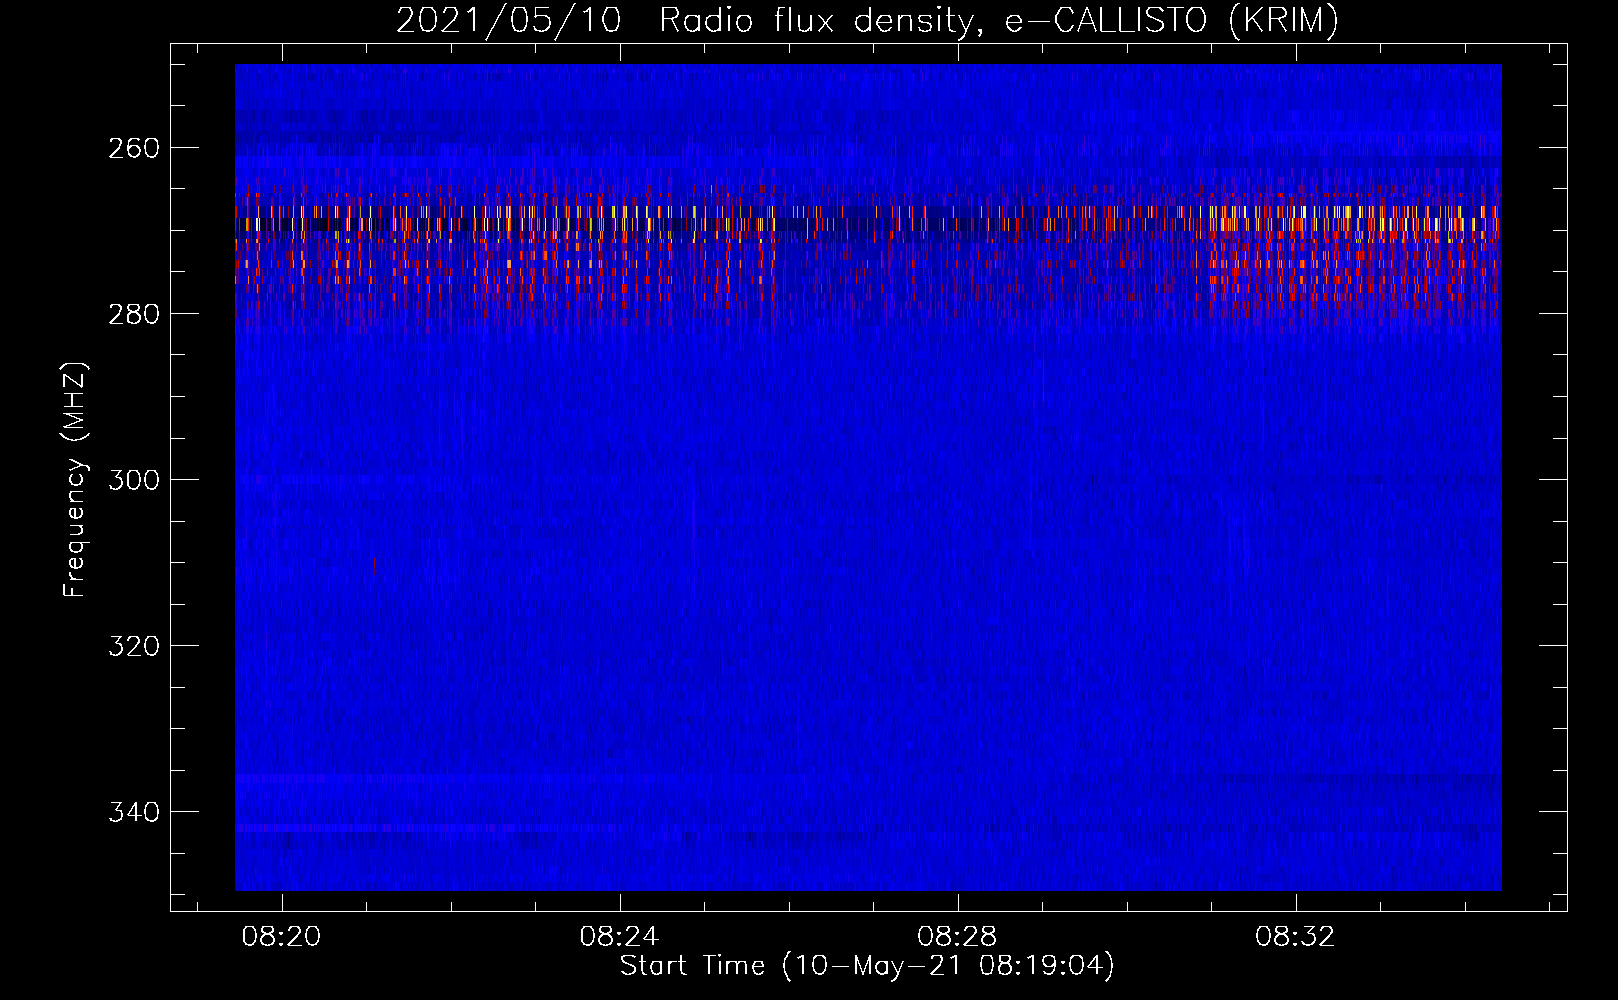Click the 08:32 time tick label
The height and width of the screenshot is (1000, 1618).
pyautogui.click(x=1296, y=937)
